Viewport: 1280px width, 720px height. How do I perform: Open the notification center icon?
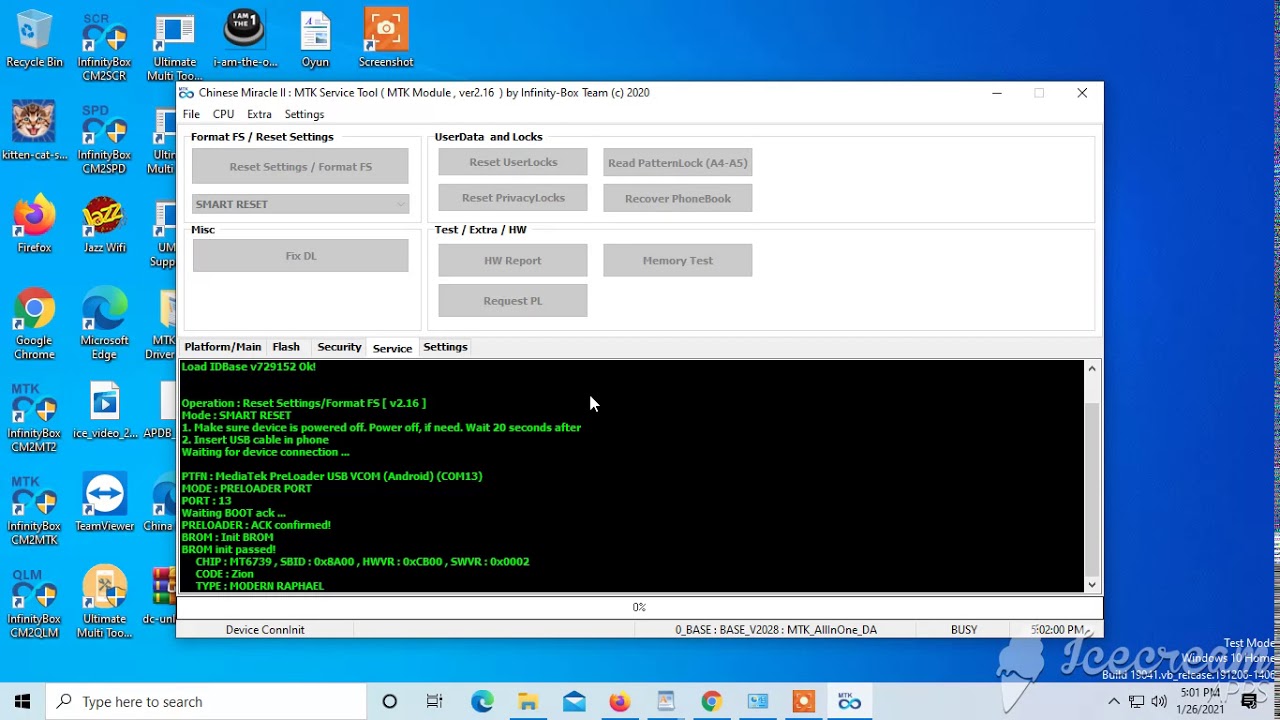(1249, 702)
